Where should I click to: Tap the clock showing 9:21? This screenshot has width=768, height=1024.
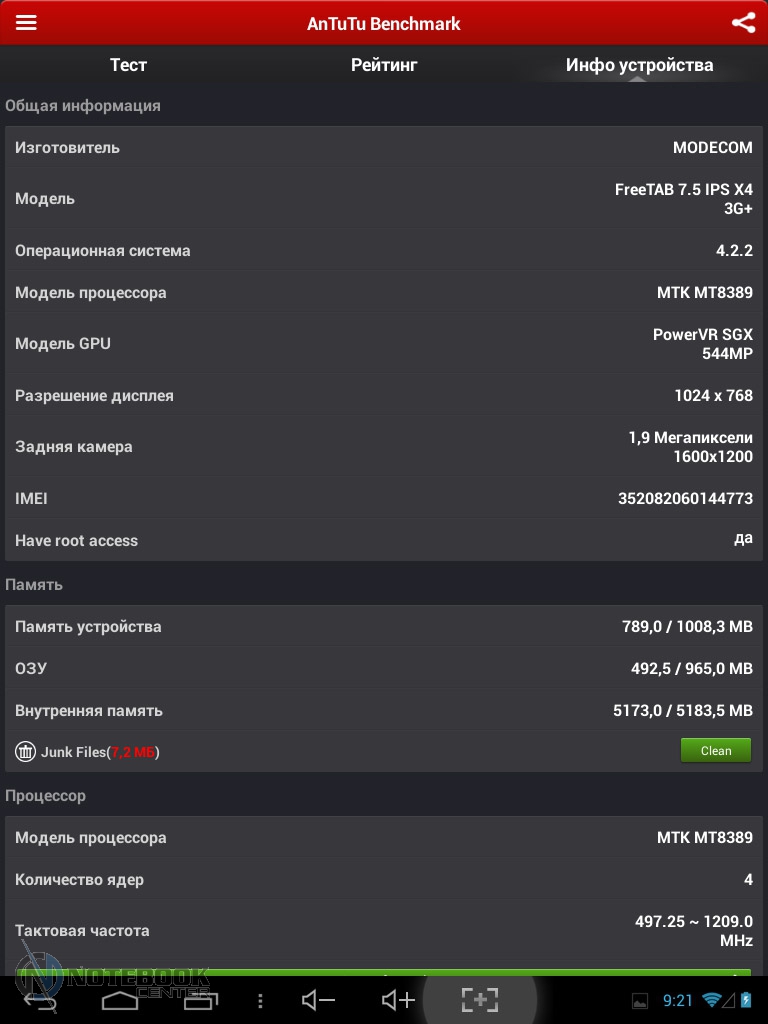[678, 1000]
